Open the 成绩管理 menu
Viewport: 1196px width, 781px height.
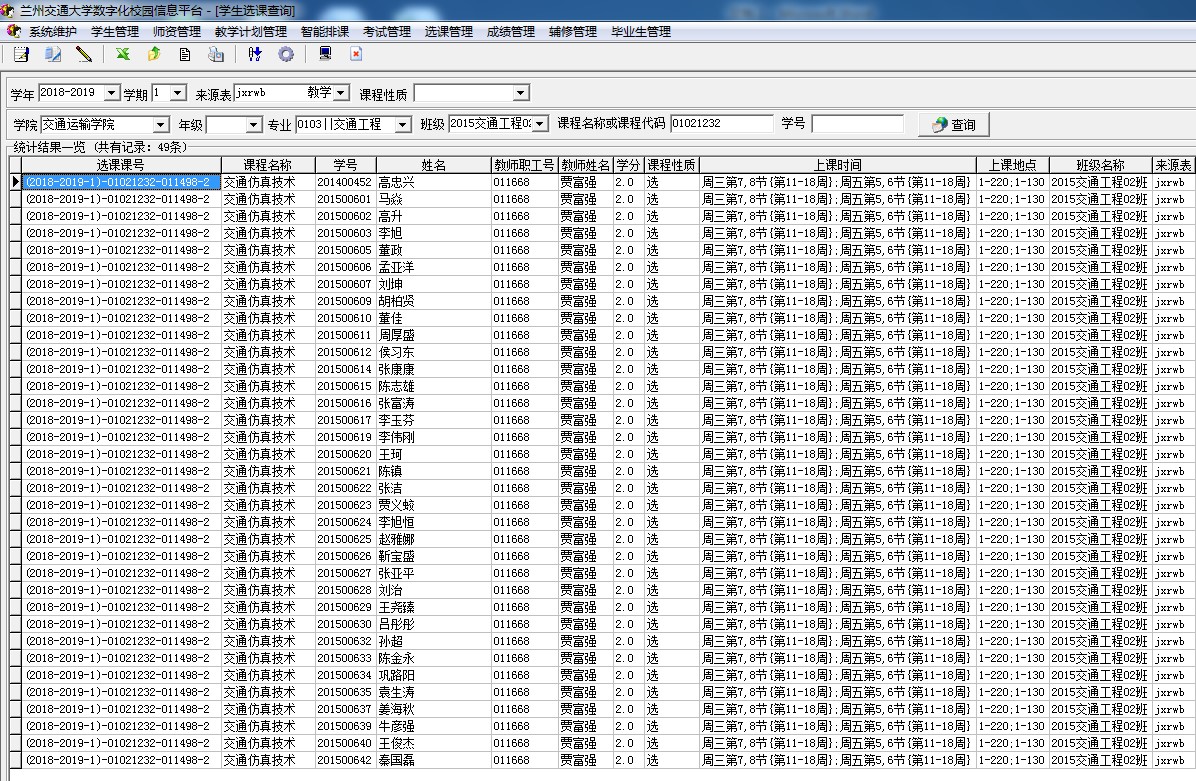510,32
